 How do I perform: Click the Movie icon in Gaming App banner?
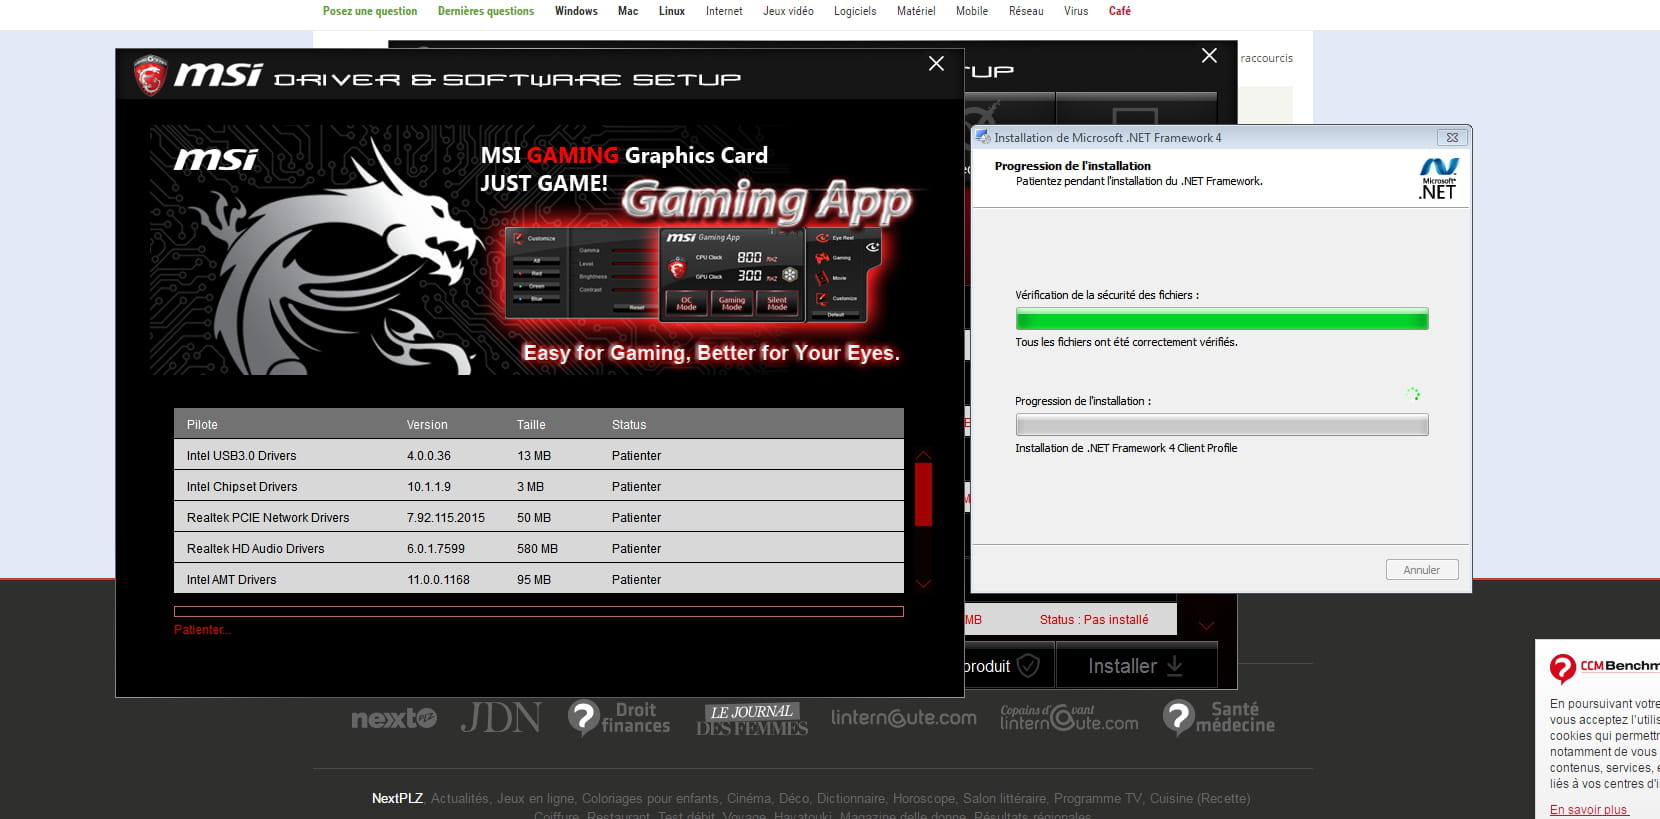click(823, 278)
